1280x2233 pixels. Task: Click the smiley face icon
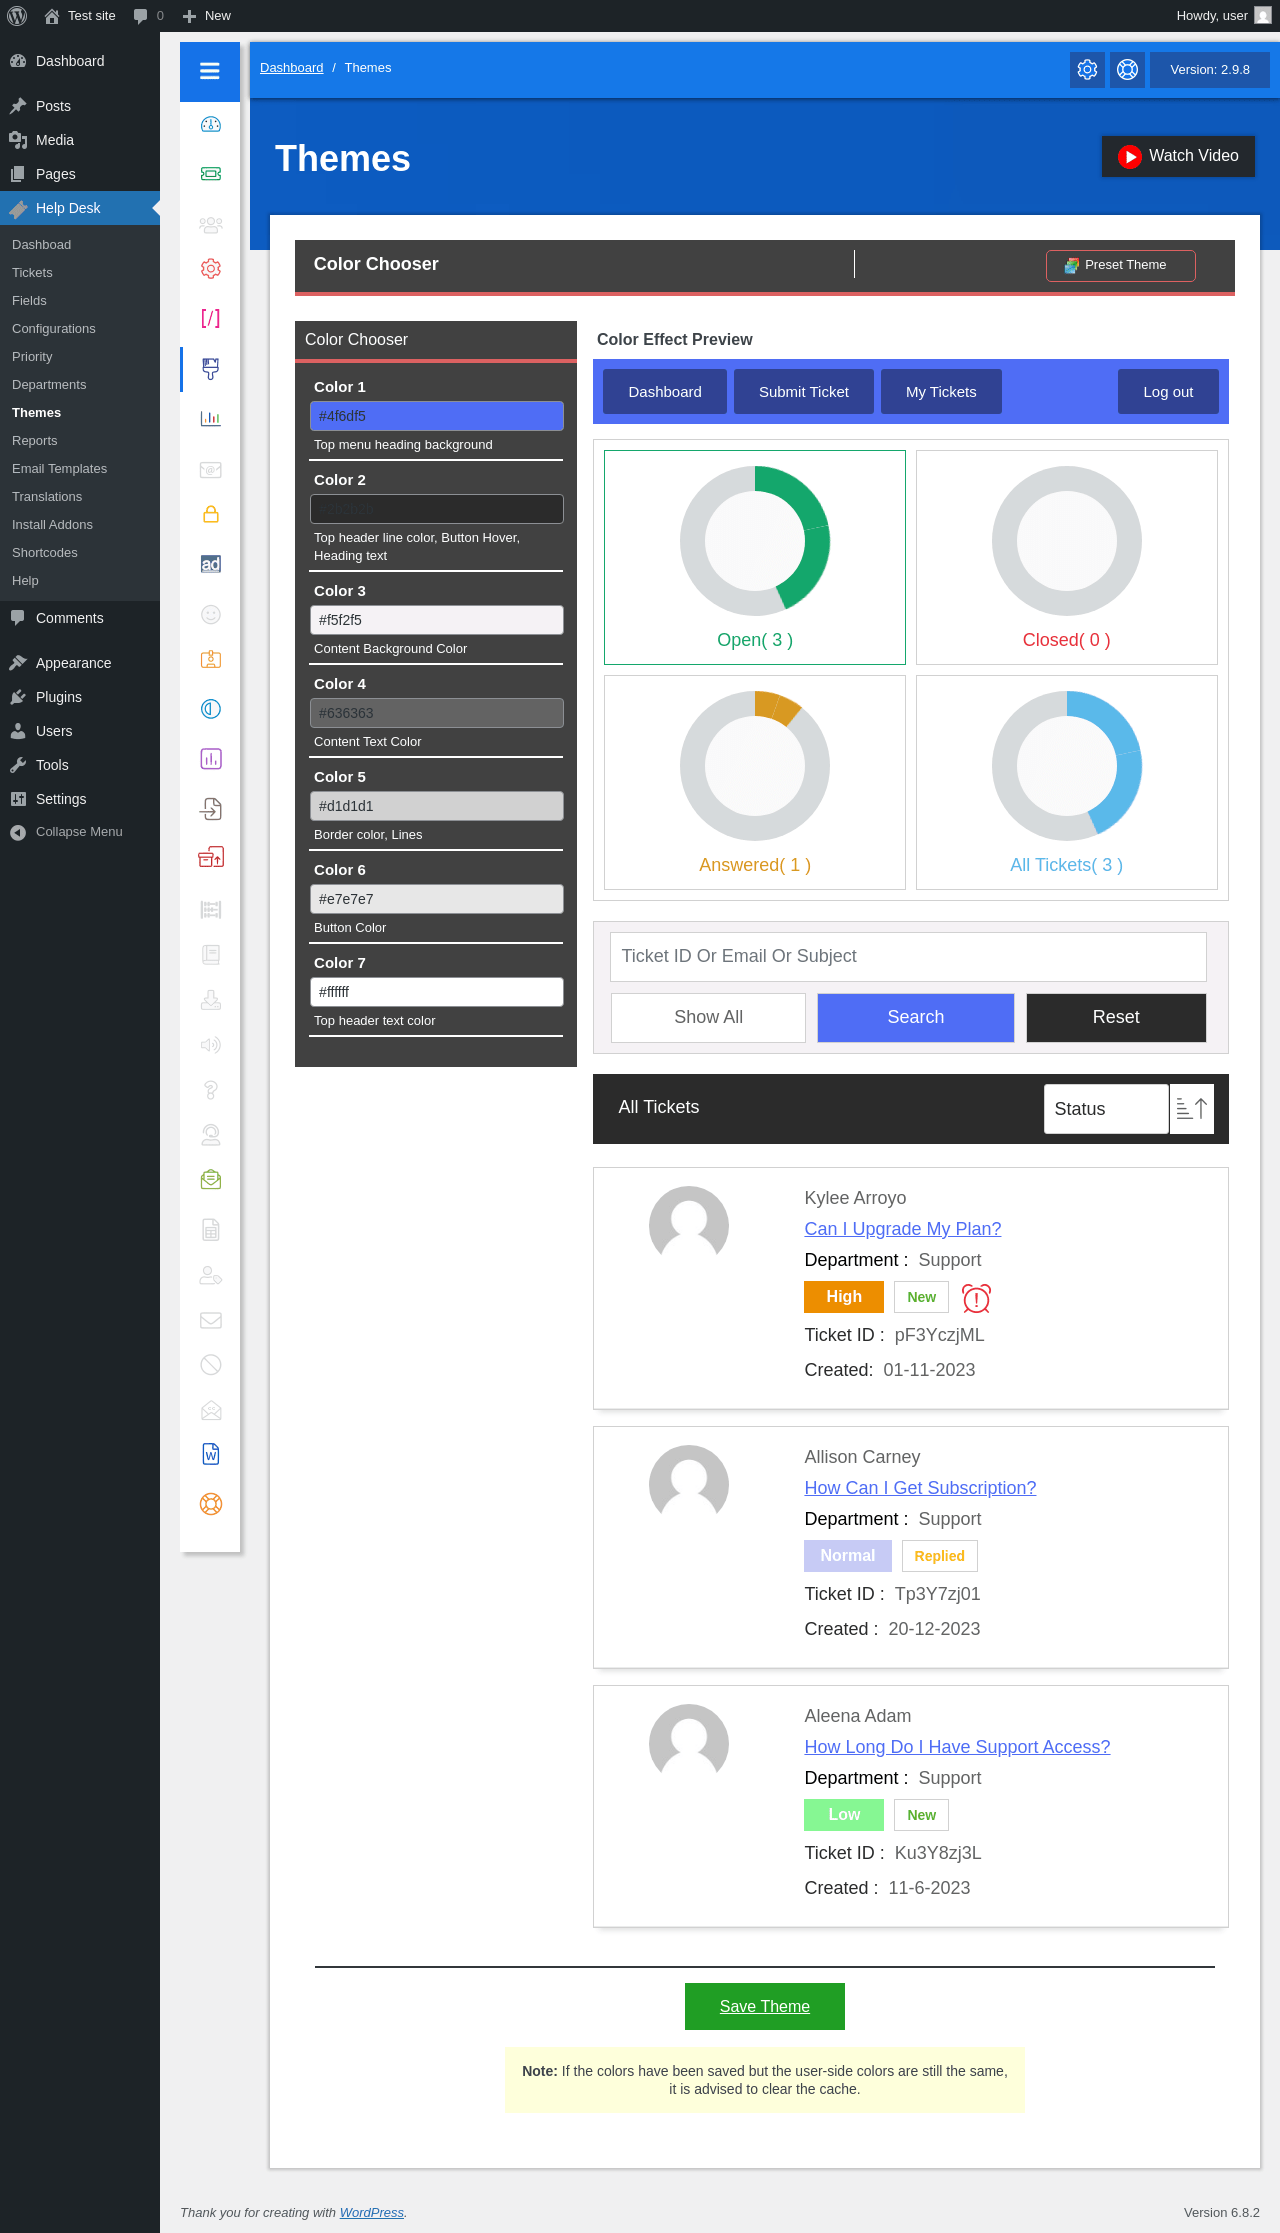point(211,614)
